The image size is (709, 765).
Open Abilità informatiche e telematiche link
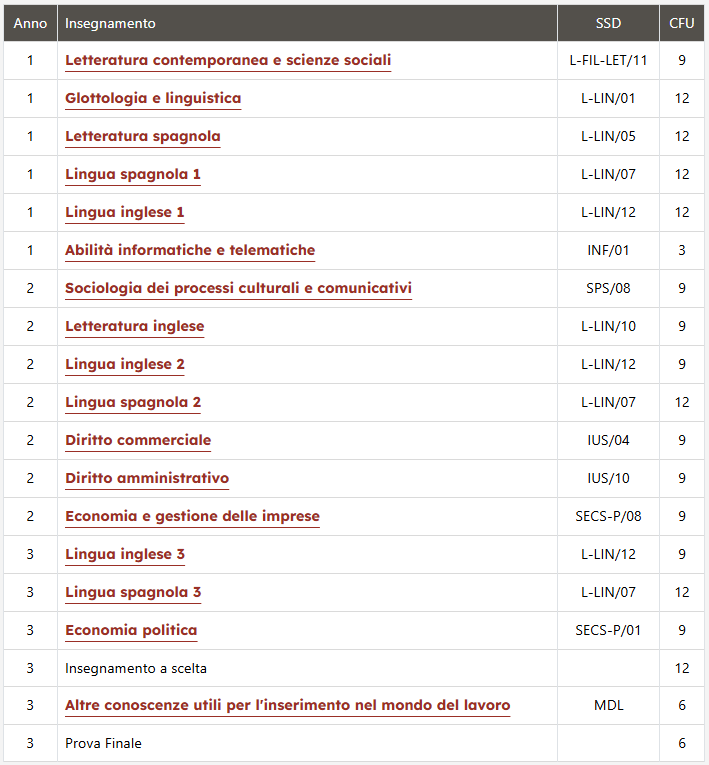click(x=190, y=250)
